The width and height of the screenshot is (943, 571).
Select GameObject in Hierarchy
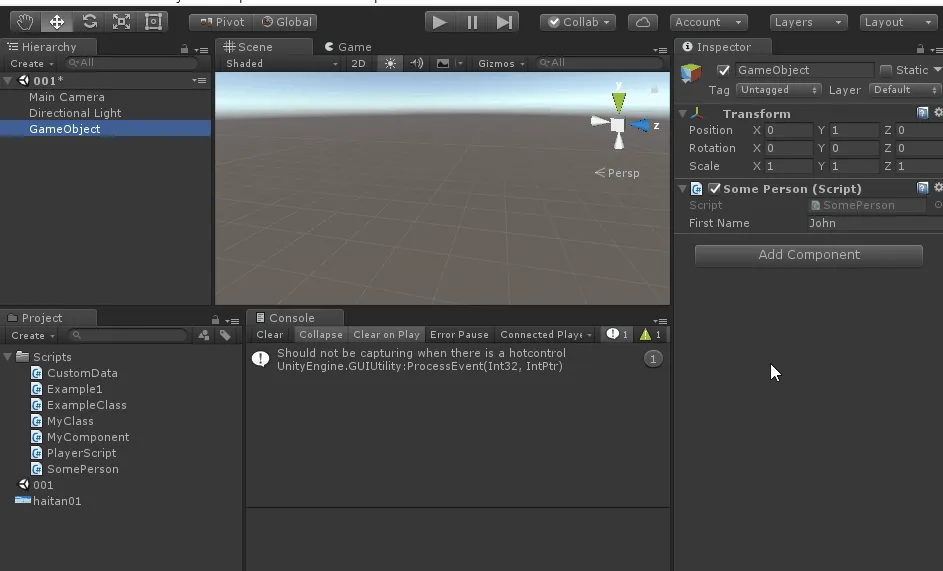point(65,129)
